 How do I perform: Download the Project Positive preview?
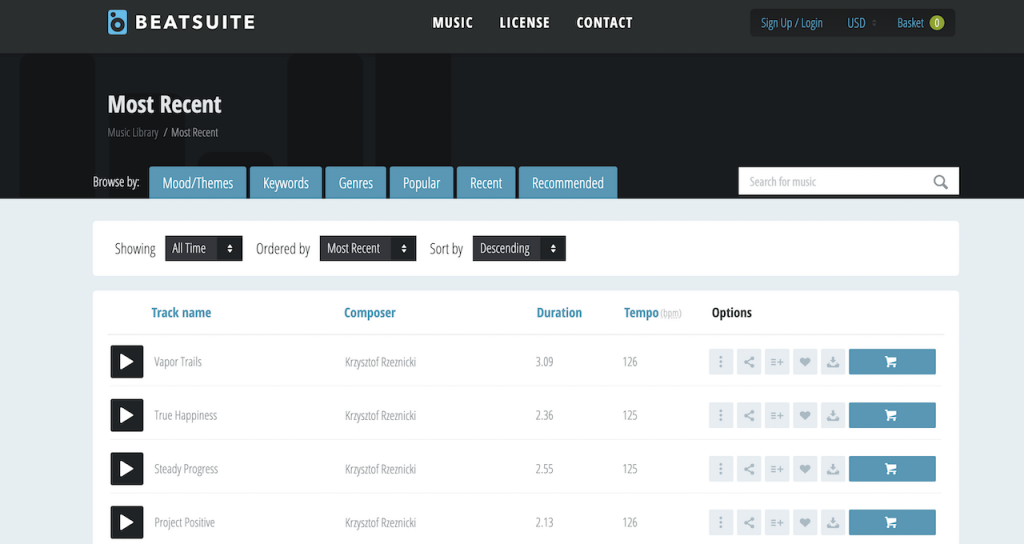833,522
